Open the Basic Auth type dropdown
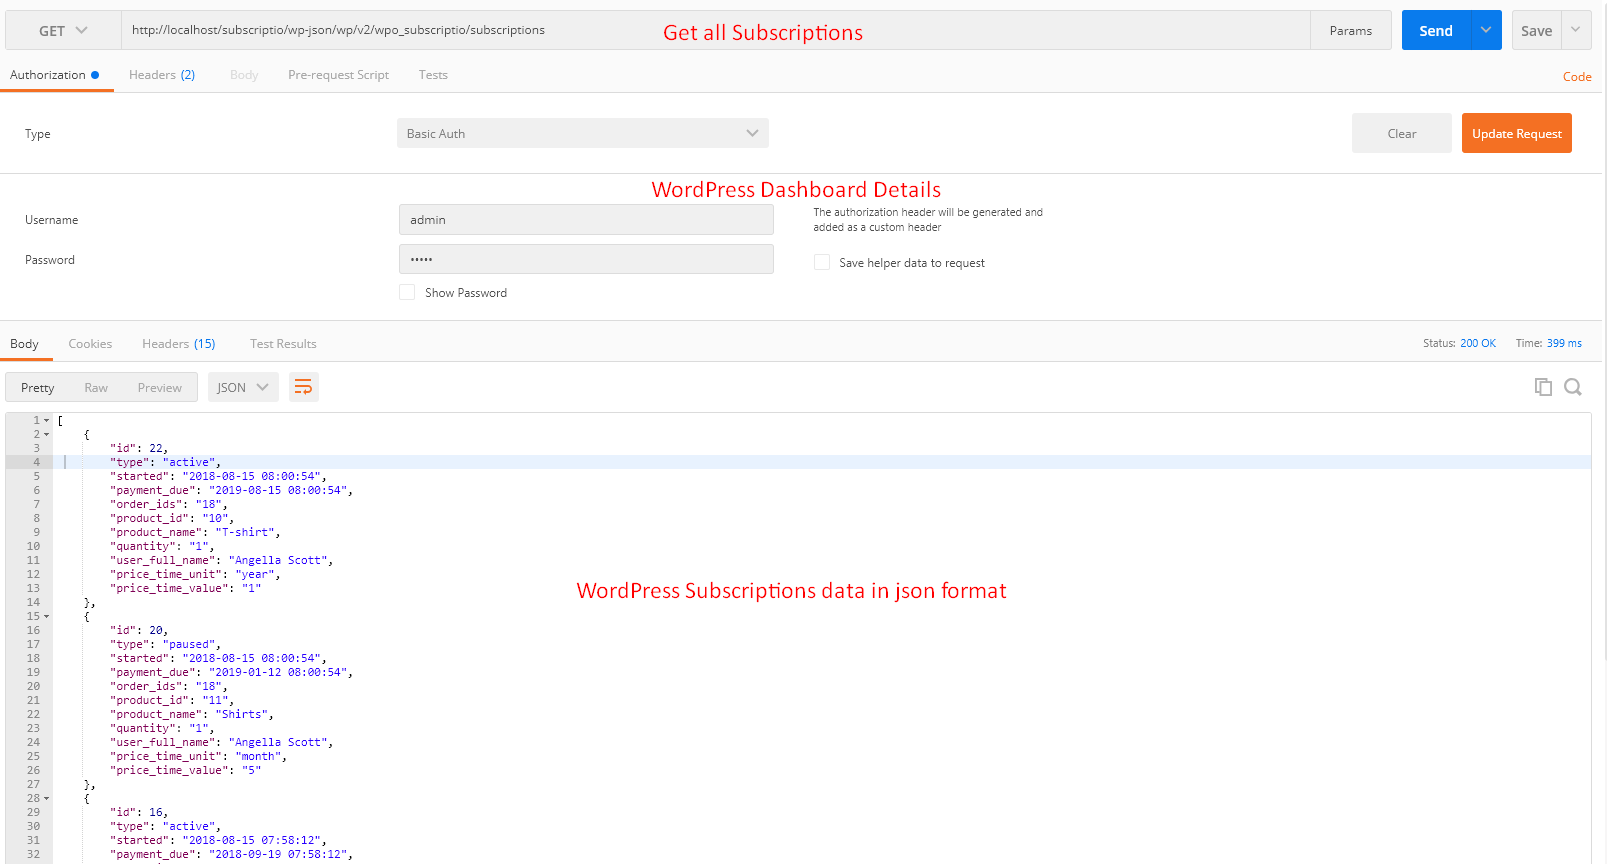 (x=583, y=133)
